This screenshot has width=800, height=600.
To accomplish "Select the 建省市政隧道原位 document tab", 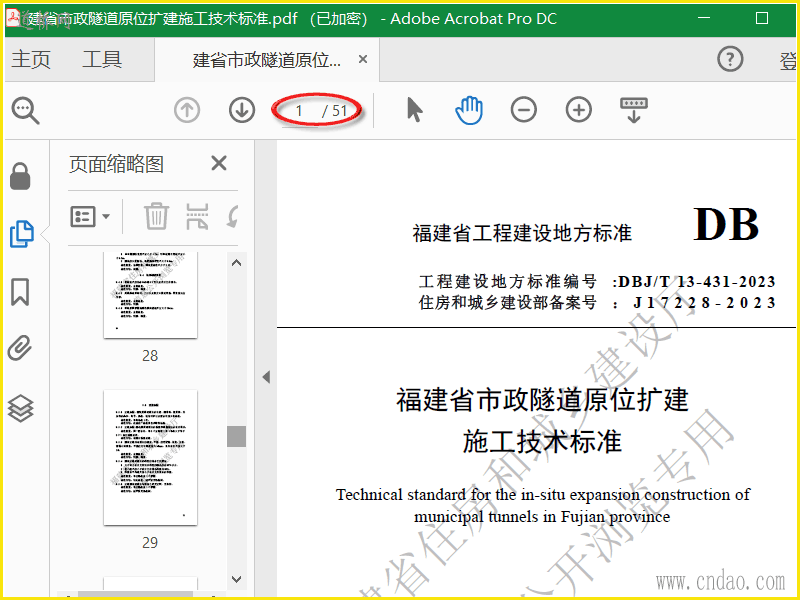I will click(266, 60).
